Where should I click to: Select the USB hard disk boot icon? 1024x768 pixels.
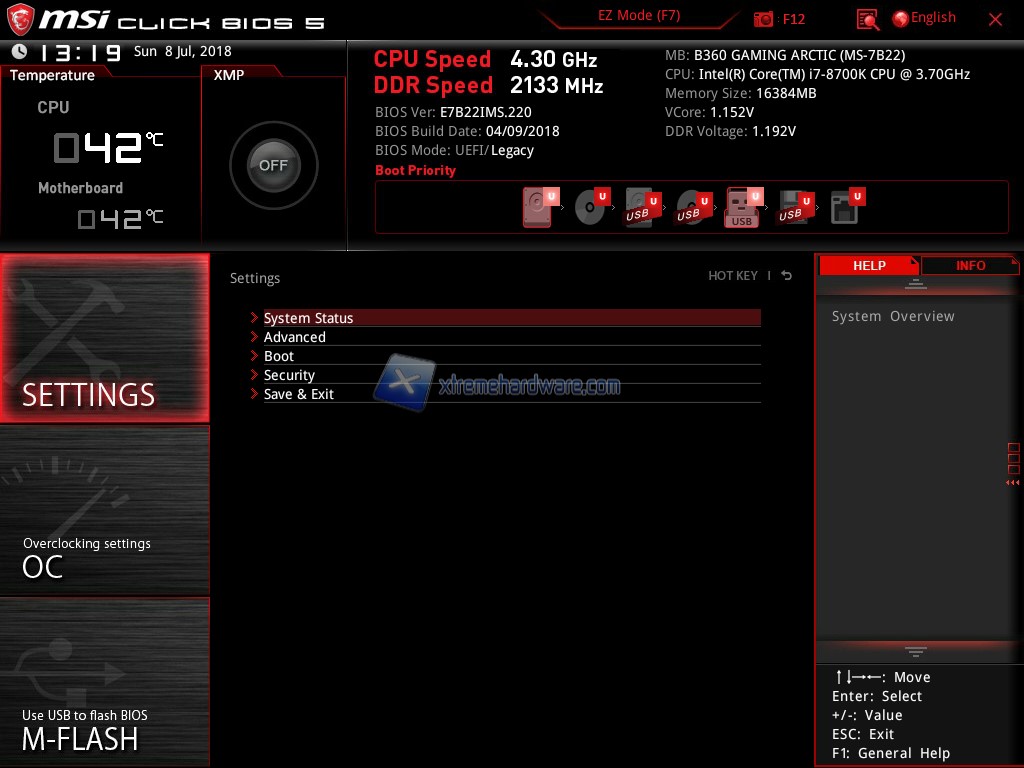pos(640,208)
